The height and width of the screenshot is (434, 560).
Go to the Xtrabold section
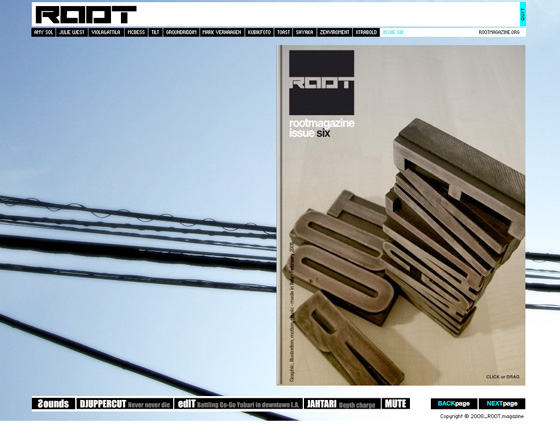tap(366, 32)
